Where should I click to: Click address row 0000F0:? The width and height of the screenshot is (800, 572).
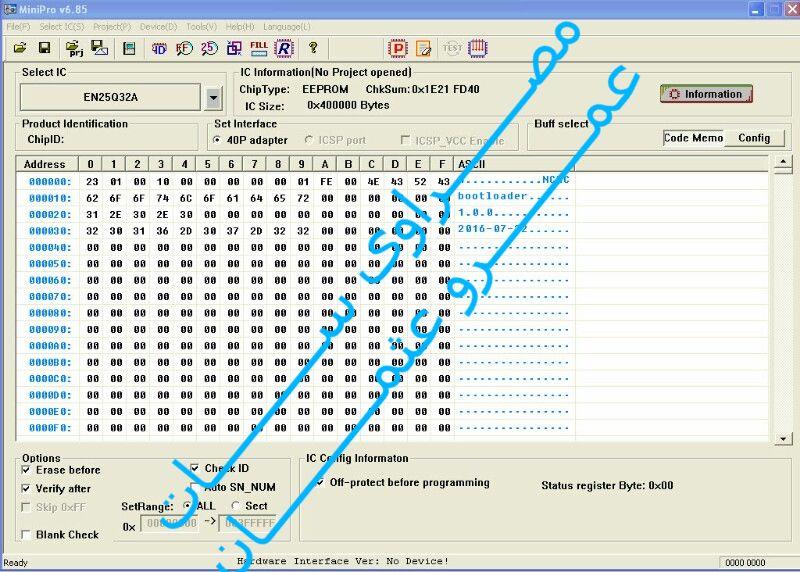click(50, 428)
